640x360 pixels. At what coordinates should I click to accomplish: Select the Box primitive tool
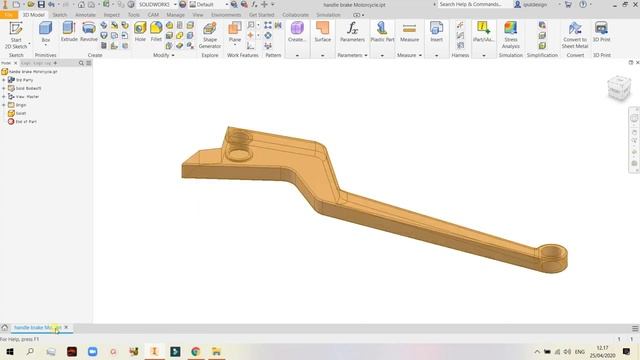coord(45,31)
